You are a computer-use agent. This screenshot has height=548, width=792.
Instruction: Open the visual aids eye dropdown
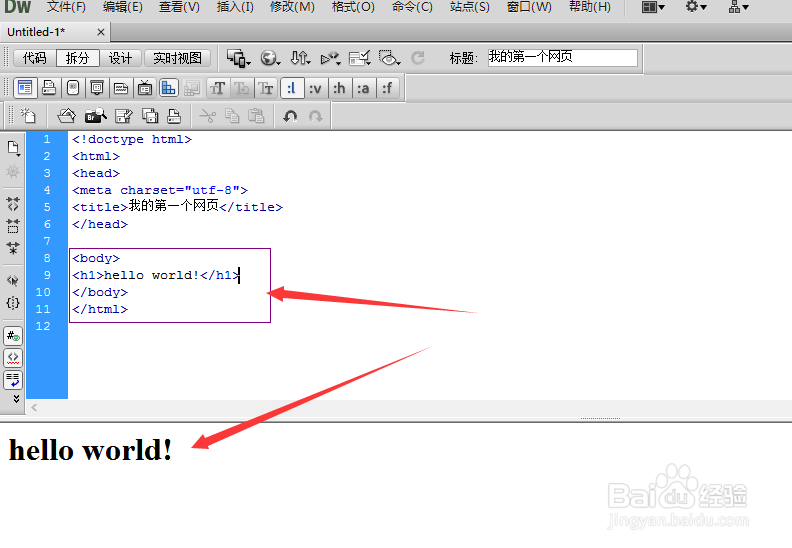tap(389, 58)
